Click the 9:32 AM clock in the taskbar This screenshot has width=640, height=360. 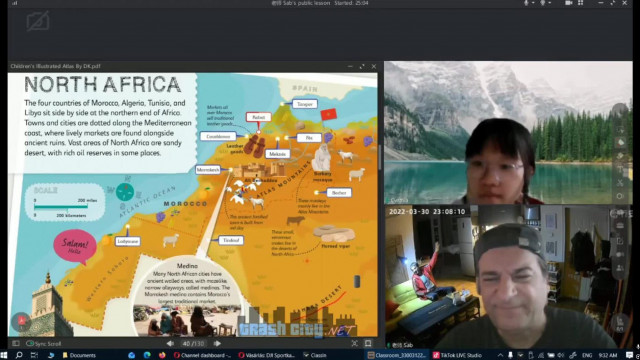pyautogui.click(x=608, y=355)
